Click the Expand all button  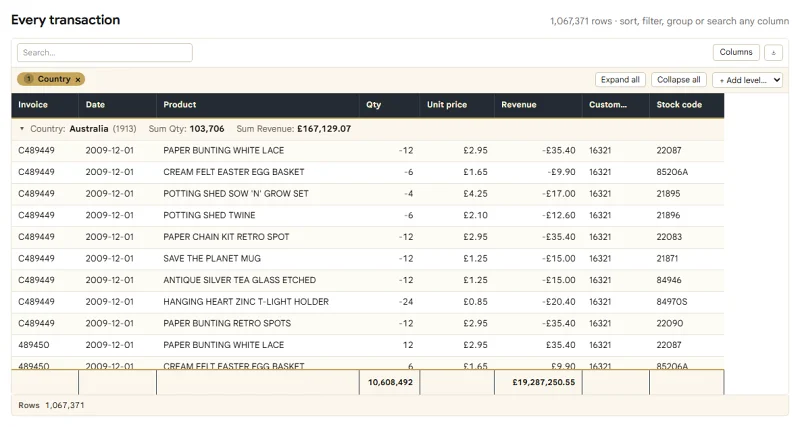pos(620,80)
